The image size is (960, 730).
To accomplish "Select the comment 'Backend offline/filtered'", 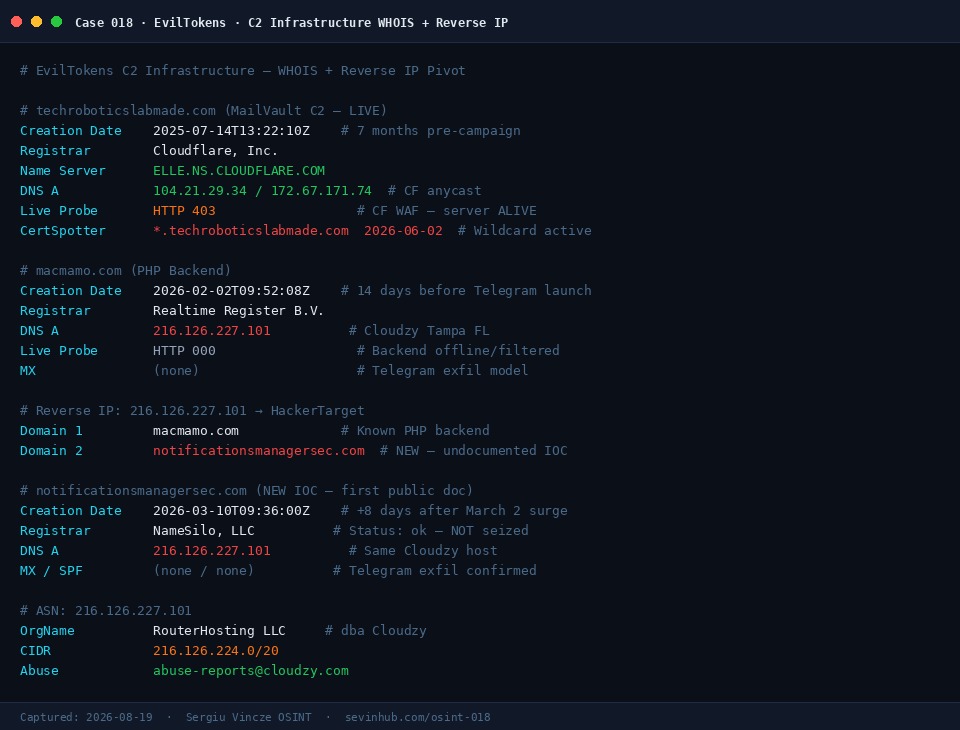I will (x=466, y=350).
